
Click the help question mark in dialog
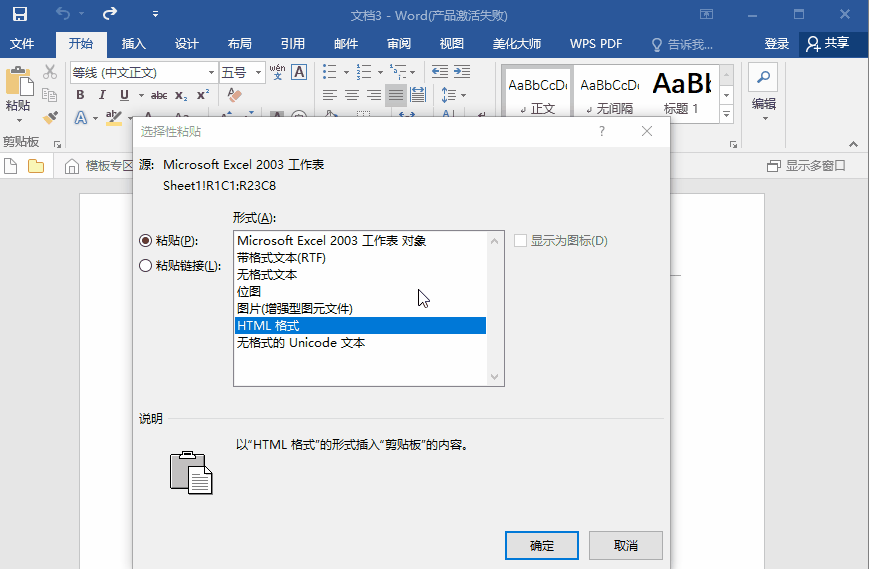point(602,131)
